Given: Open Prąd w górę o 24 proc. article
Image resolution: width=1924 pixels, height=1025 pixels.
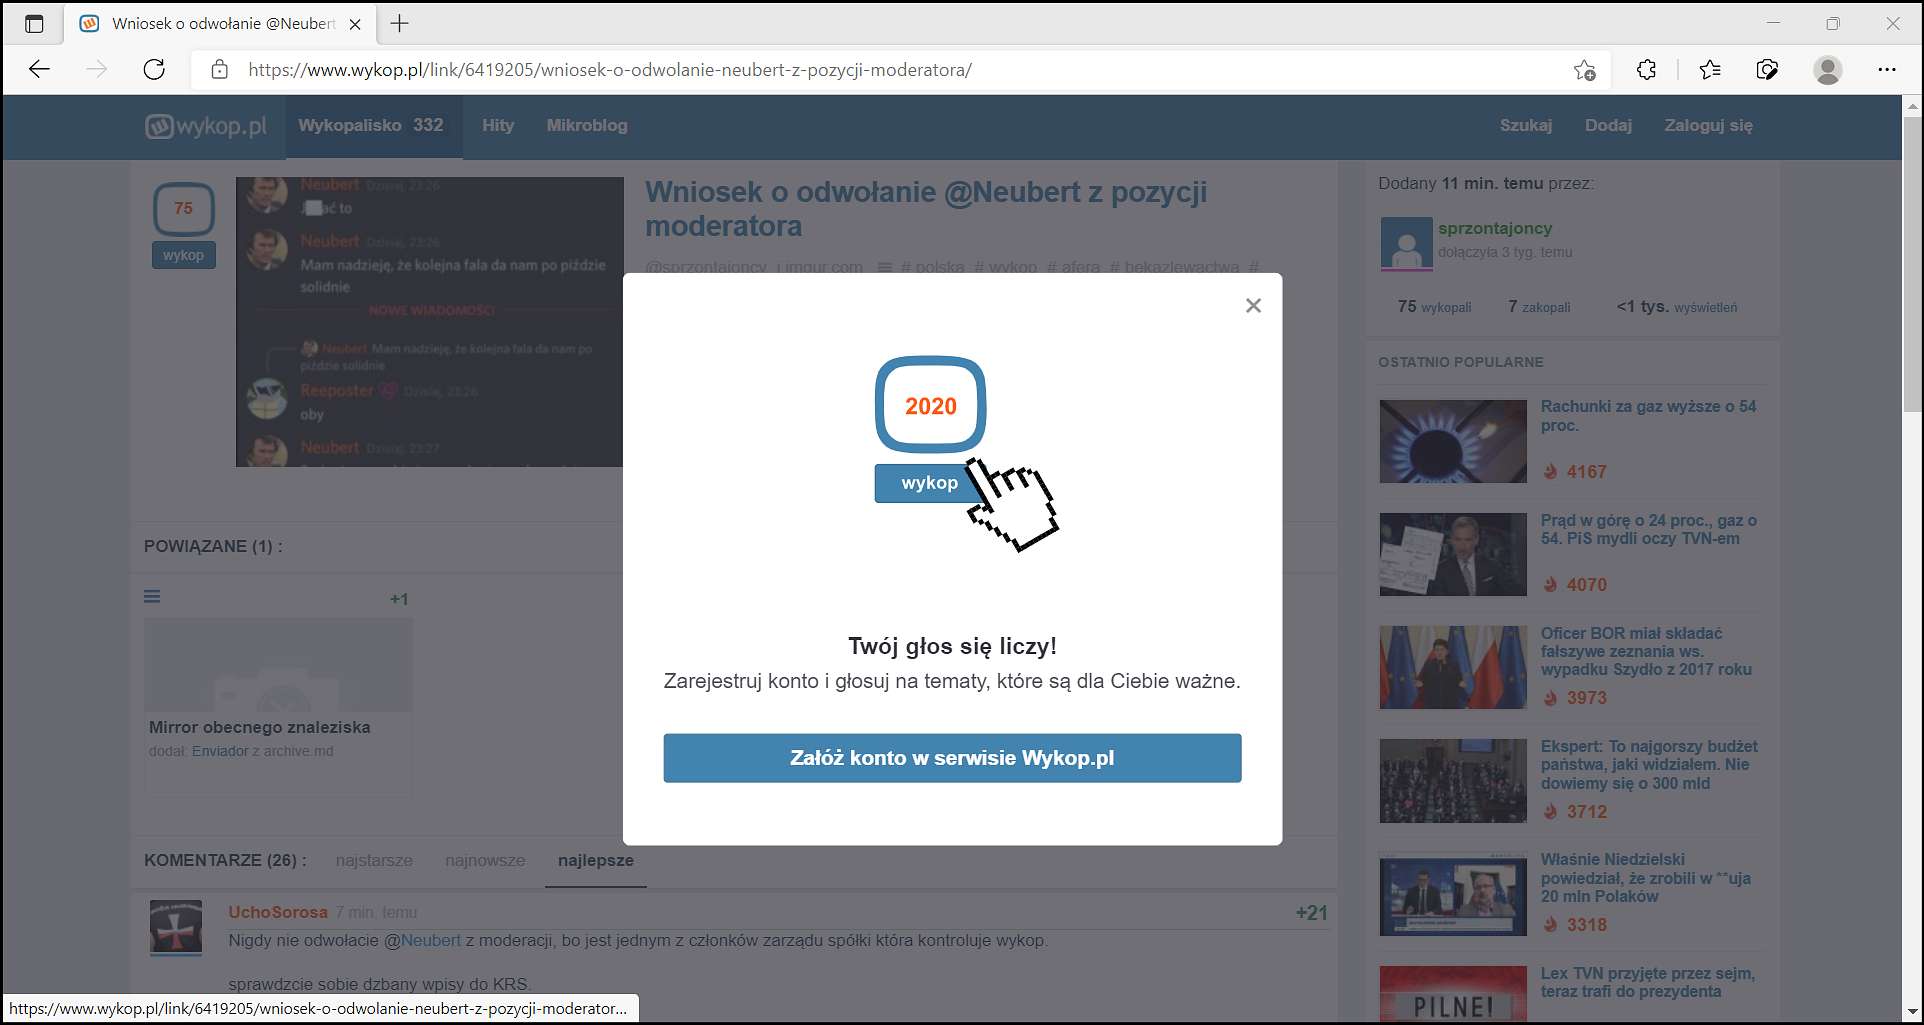Looking at the screenshot, I should [x=1648, y=529].
